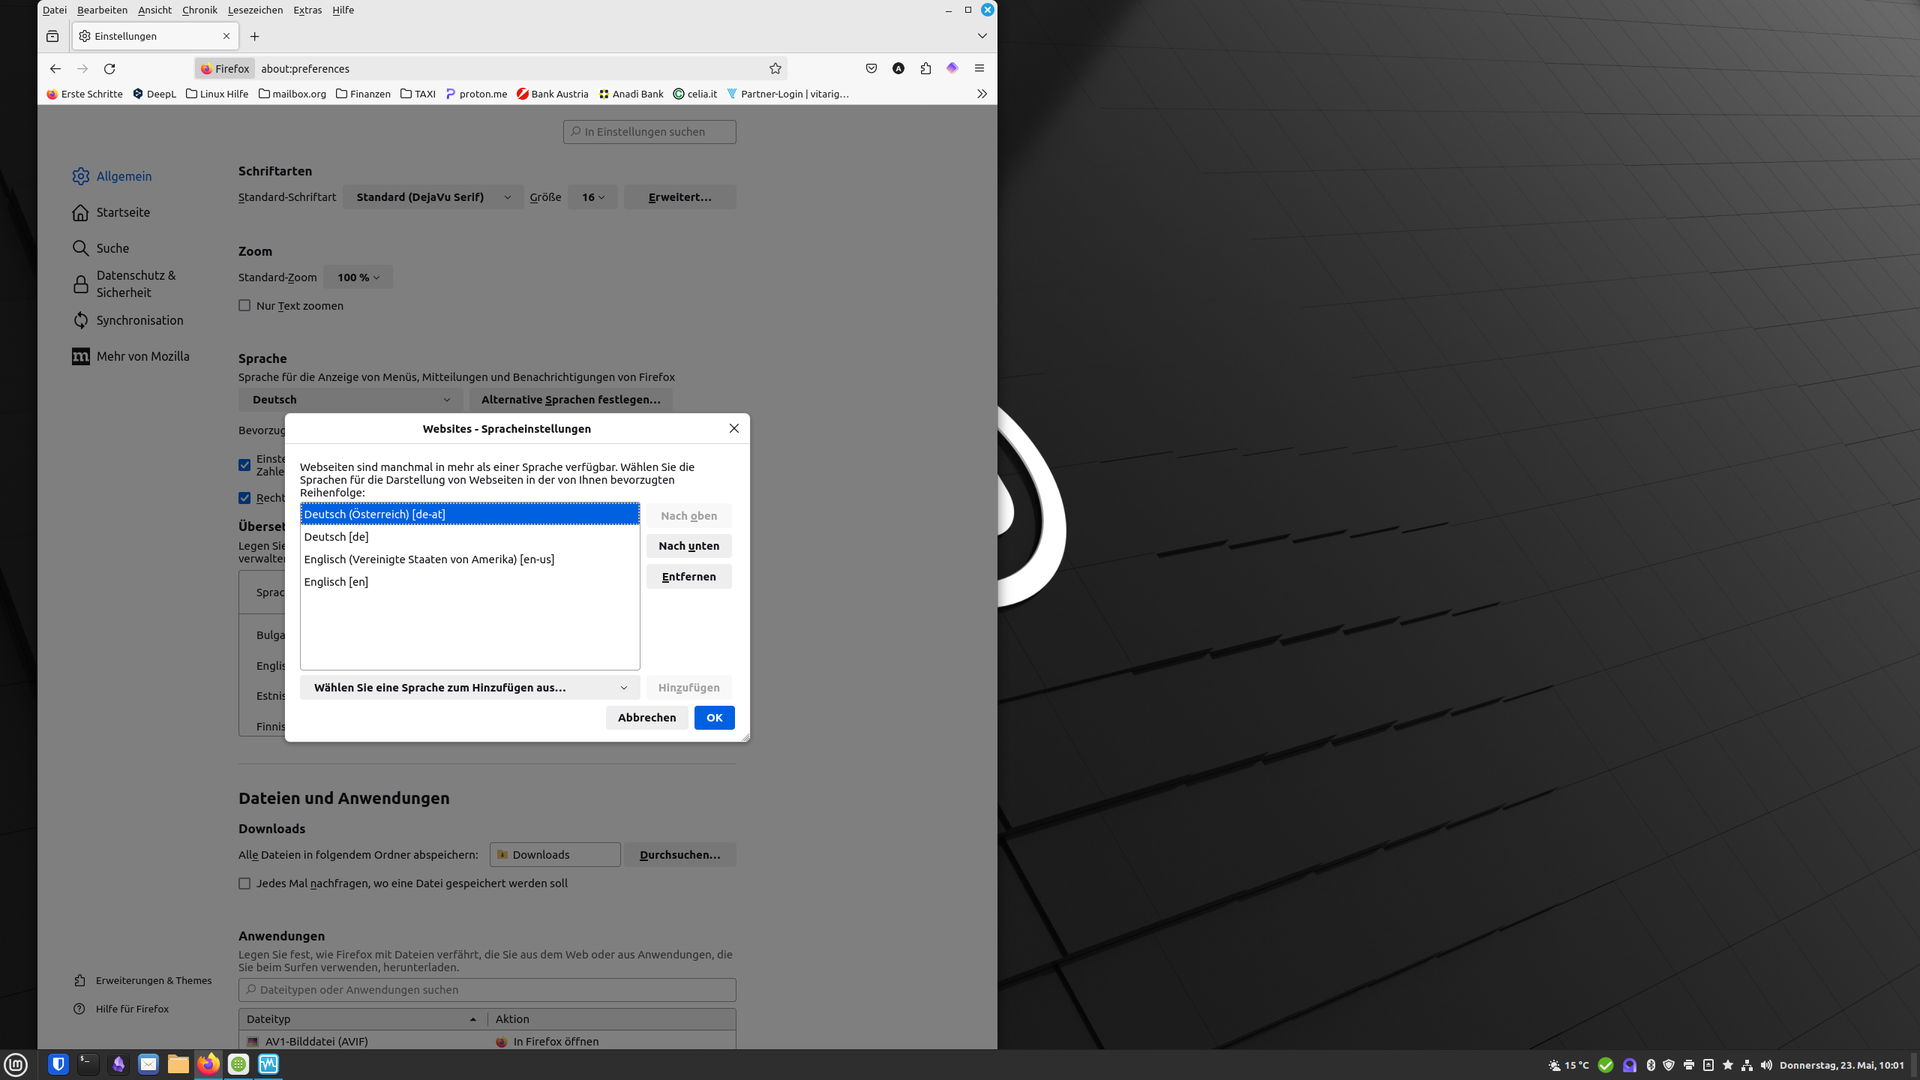Select Englisch [en] in the language list
Viewport: 1920px width, 1080px height.
[x=336, y=582]
